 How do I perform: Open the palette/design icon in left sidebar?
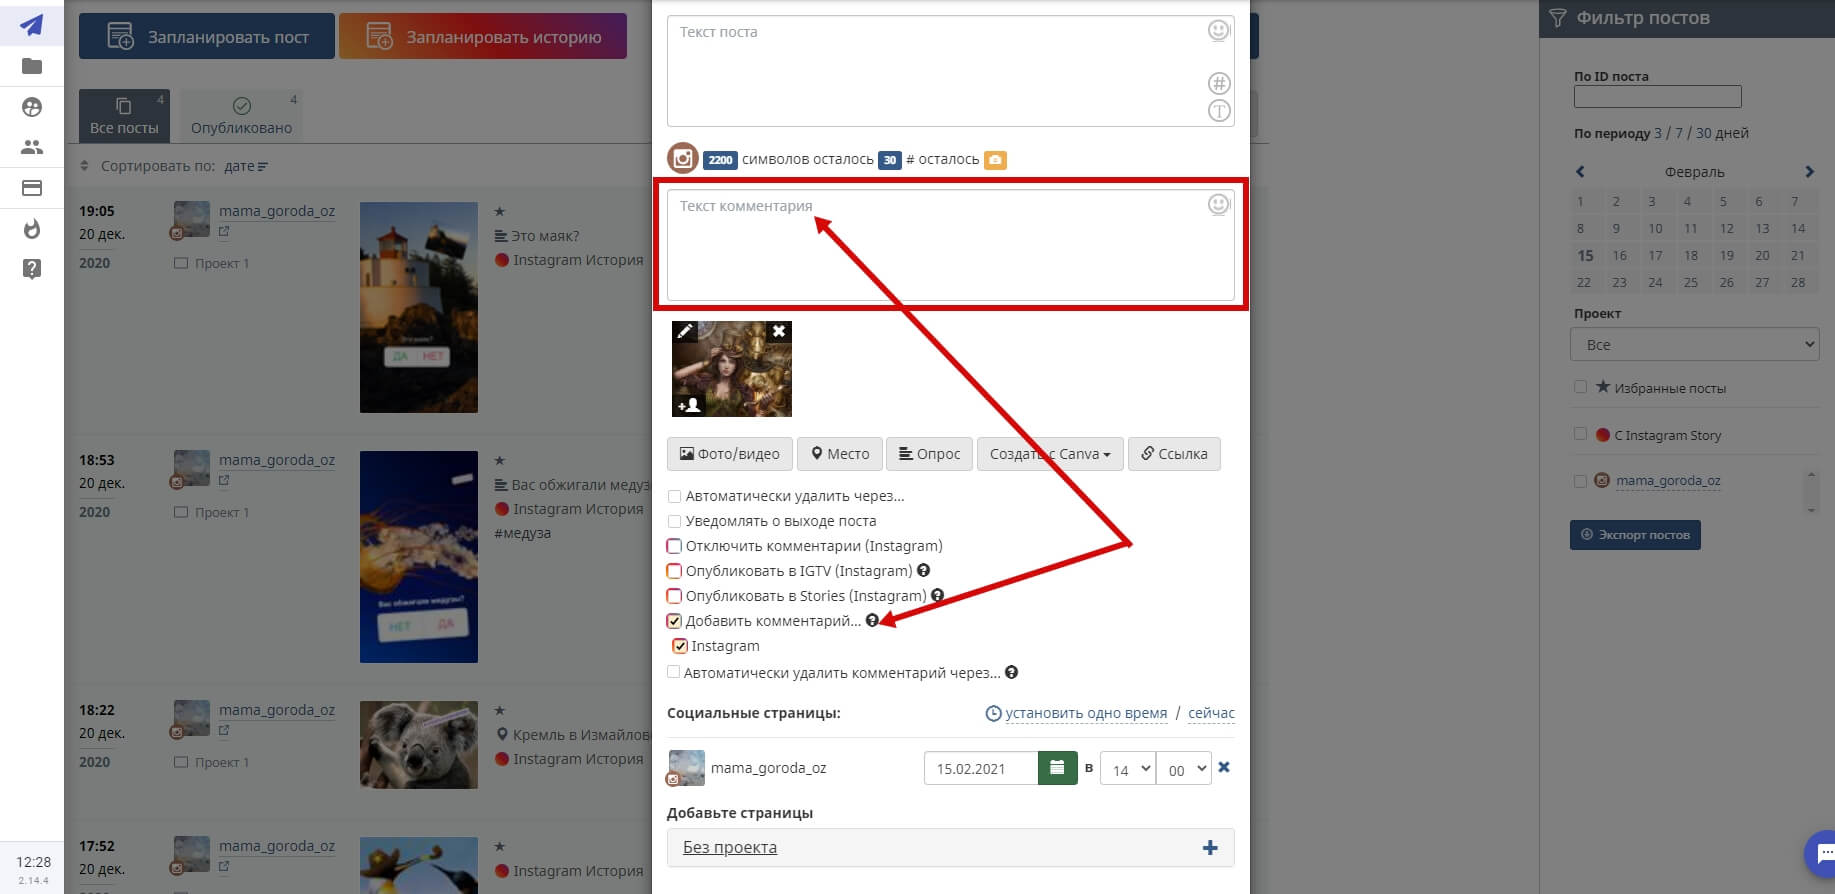click(32, 107)
